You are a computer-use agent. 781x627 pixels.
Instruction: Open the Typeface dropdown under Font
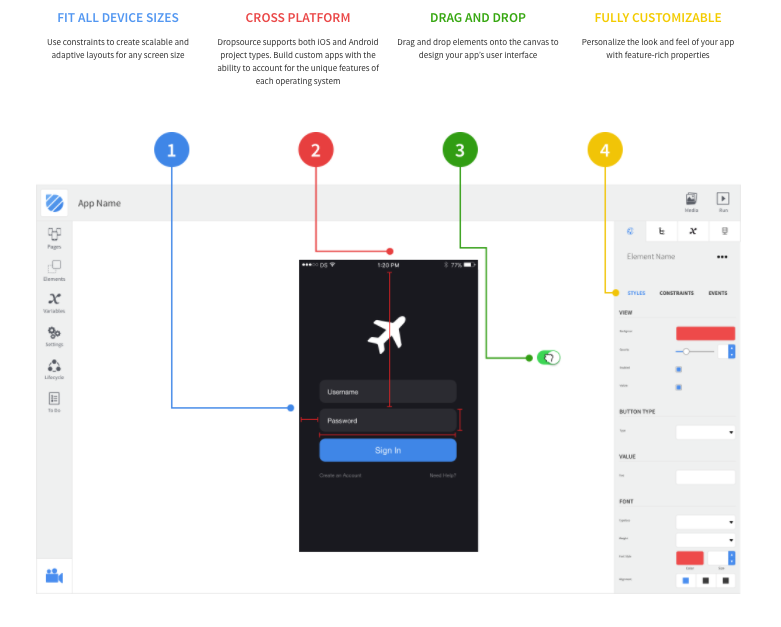[705, 522]
